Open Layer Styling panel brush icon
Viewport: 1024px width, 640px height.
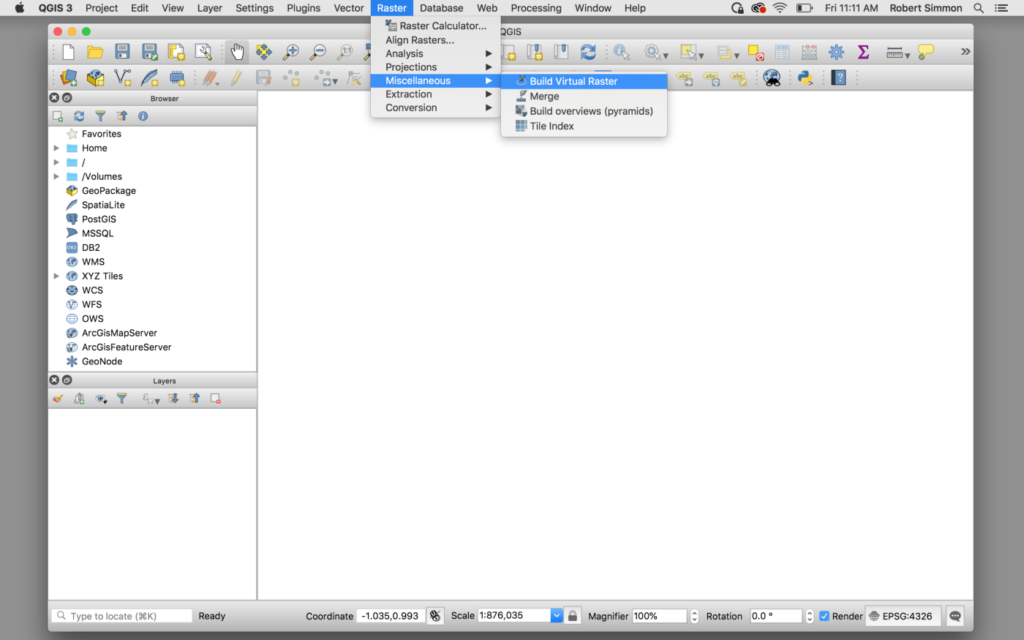tap(57, 398)
